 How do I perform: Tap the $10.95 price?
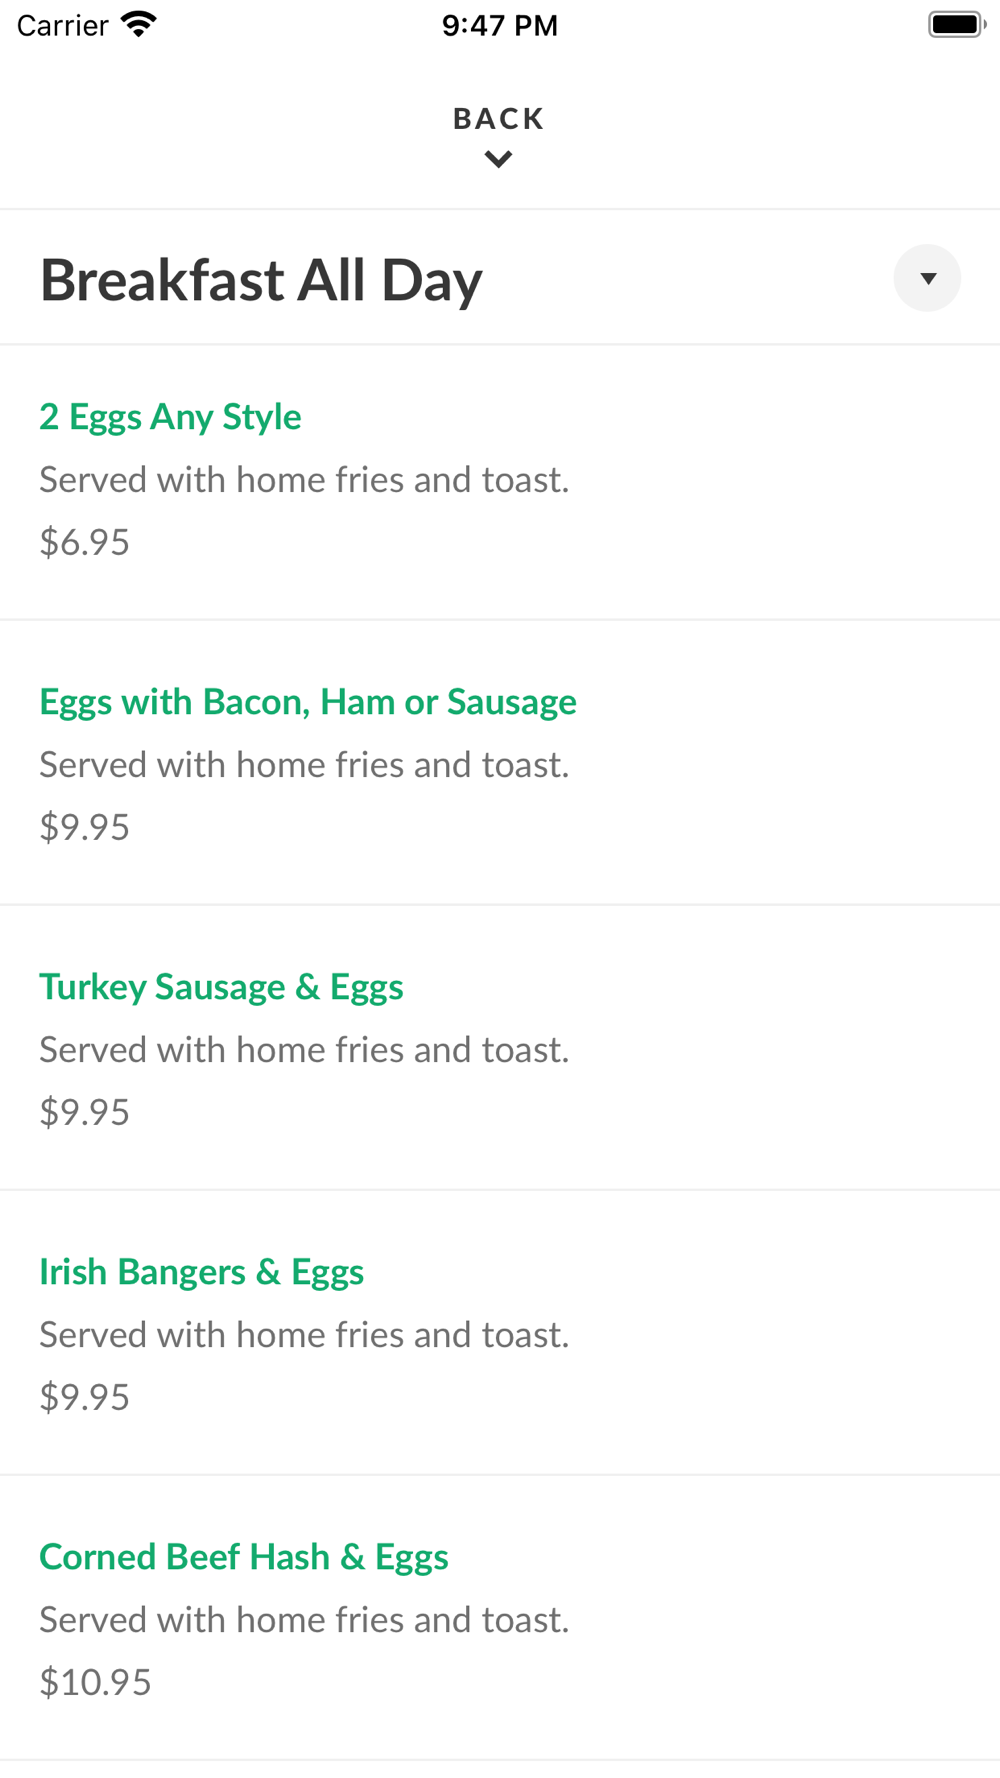tap(95, 1682)
